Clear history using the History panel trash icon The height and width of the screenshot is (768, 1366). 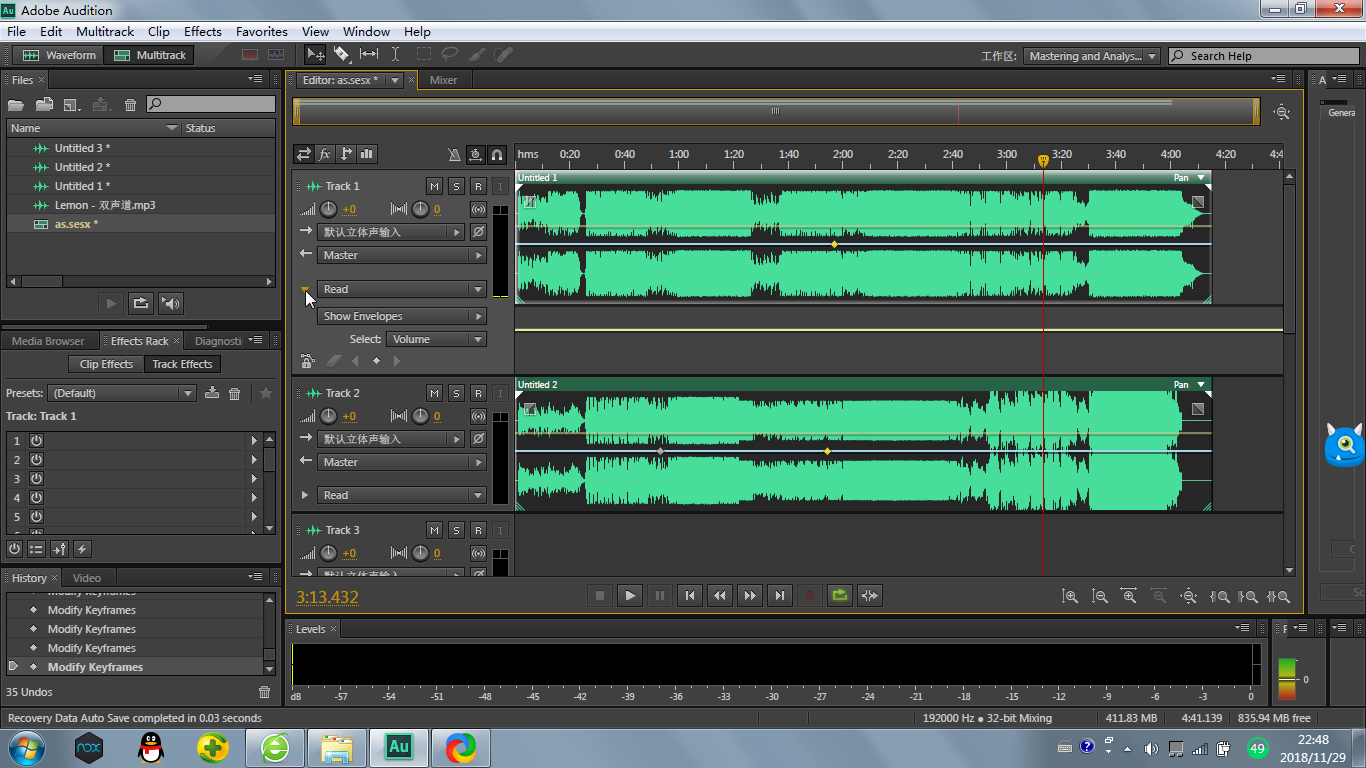click(265, 692)
